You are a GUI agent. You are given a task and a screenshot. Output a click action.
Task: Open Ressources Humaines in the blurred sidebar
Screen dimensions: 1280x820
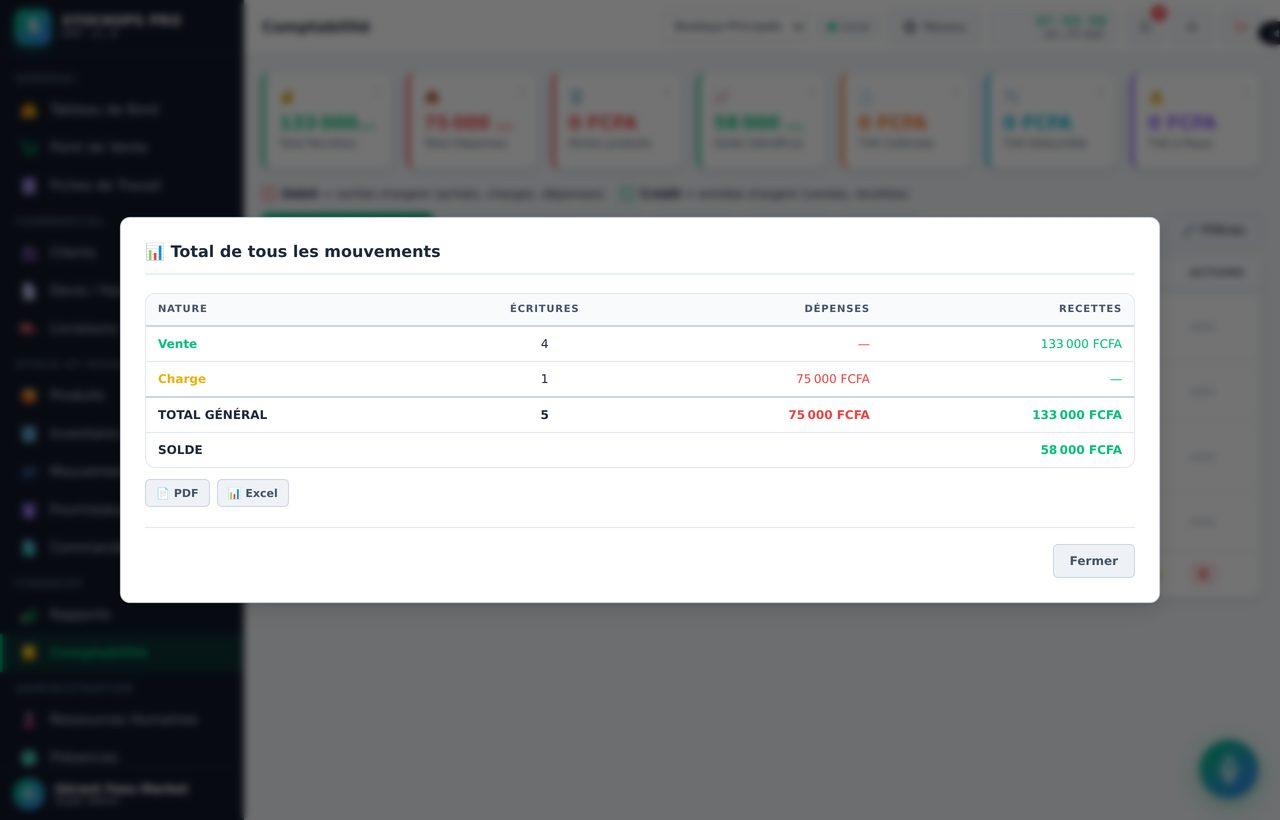pyautogui.click(x=121, y=719)
